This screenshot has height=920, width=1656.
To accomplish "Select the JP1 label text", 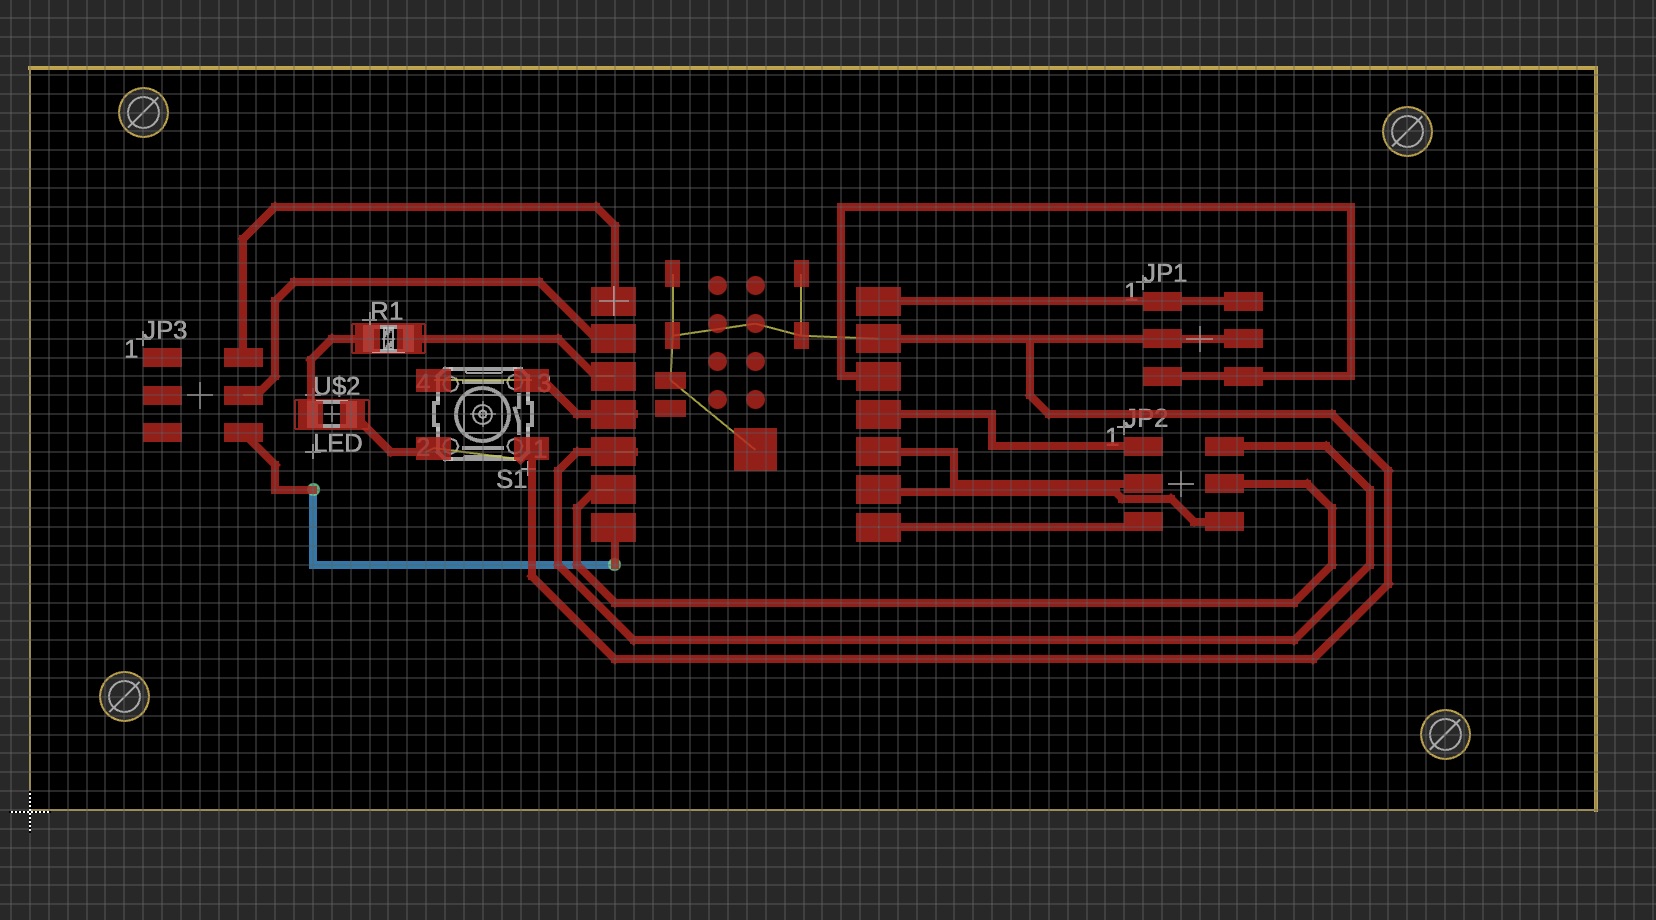I will coord(1164,273).
